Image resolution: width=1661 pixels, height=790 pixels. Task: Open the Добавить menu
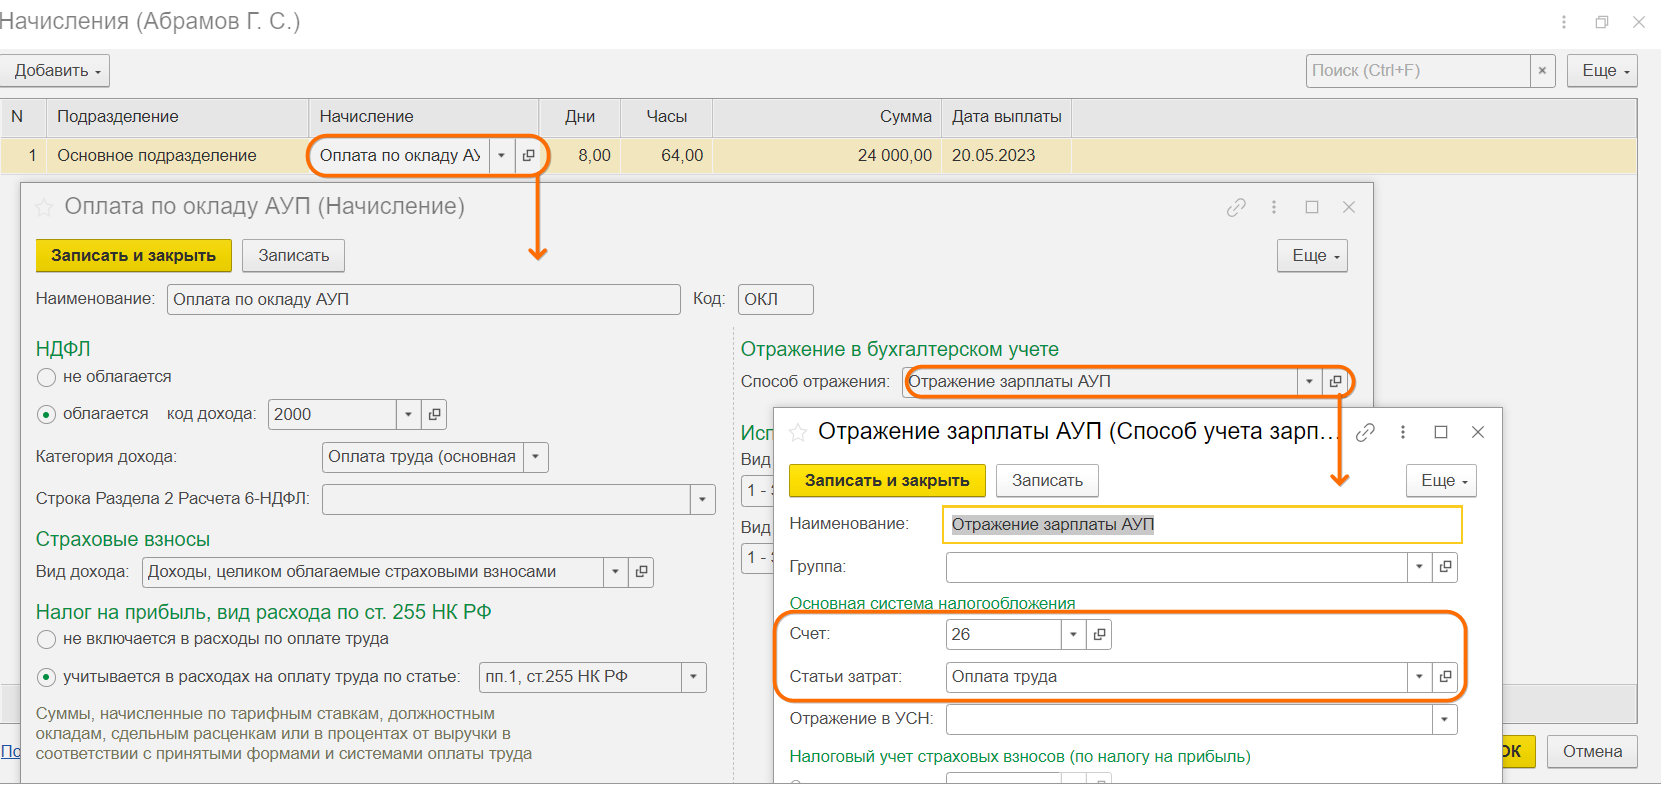[x=56, y=71]
